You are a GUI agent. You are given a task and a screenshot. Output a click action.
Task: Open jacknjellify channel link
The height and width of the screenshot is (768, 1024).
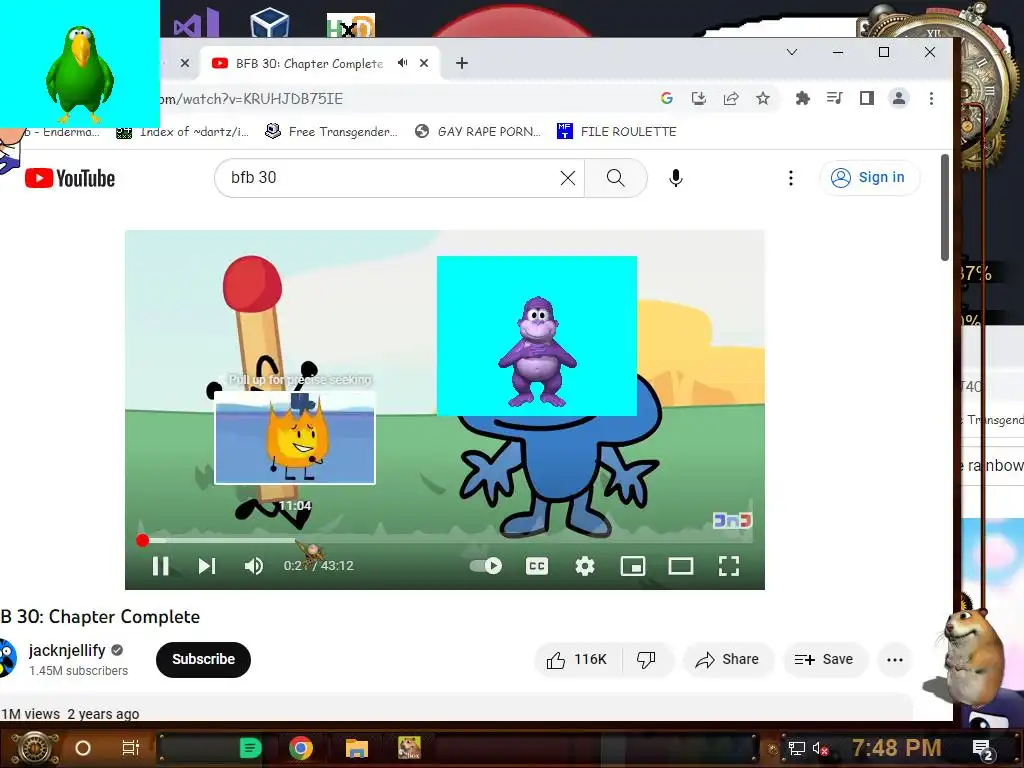tap(67, 650)
